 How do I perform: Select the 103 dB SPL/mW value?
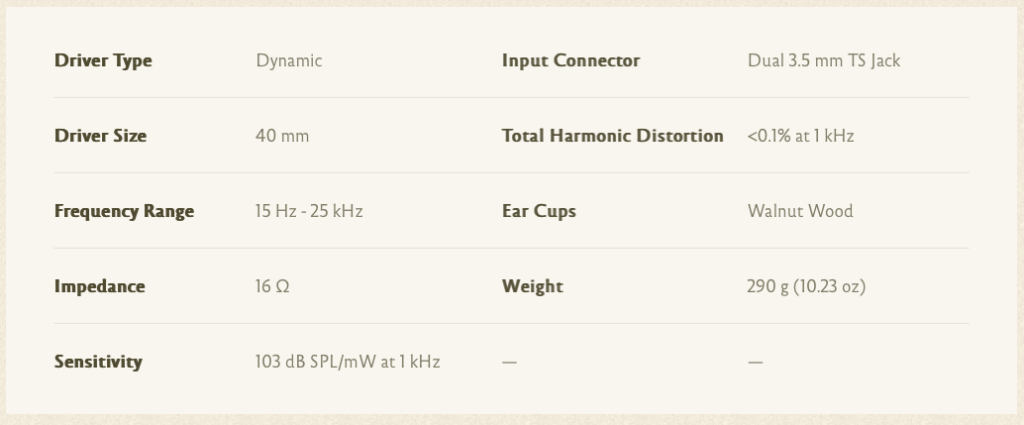347,361
